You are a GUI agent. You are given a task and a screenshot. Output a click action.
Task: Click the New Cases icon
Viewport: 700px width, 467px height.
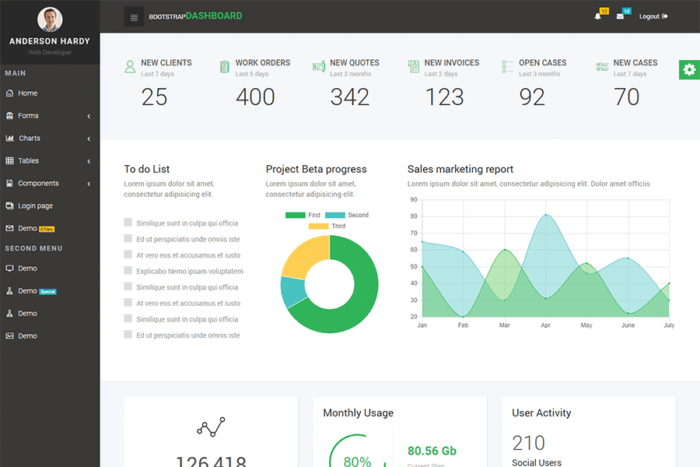point(602,67)
